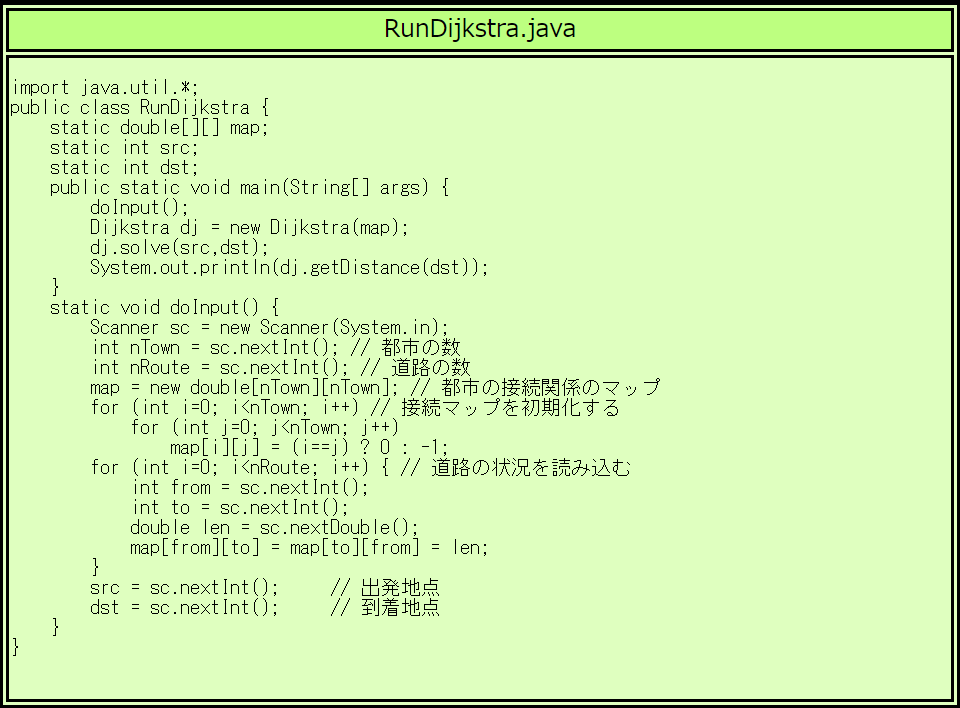Click the dj.solve(src,dst) statement

(180, 247)
